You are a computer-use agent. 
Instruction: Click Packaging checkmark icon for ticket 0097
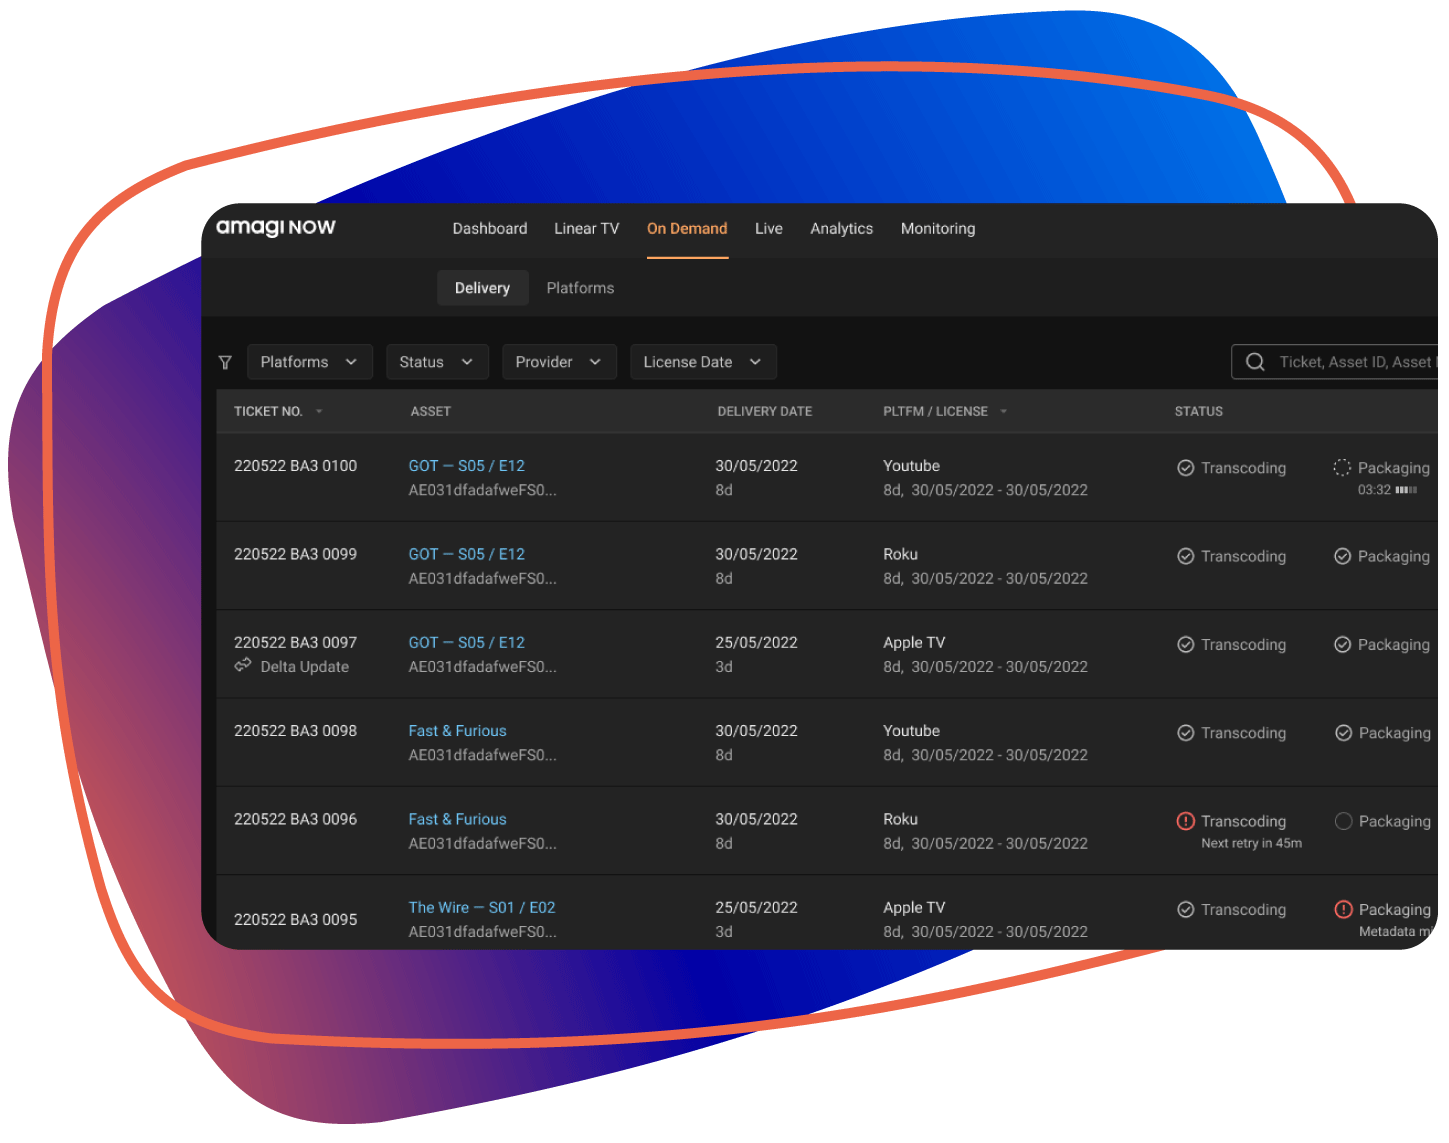coord(1343,645)
